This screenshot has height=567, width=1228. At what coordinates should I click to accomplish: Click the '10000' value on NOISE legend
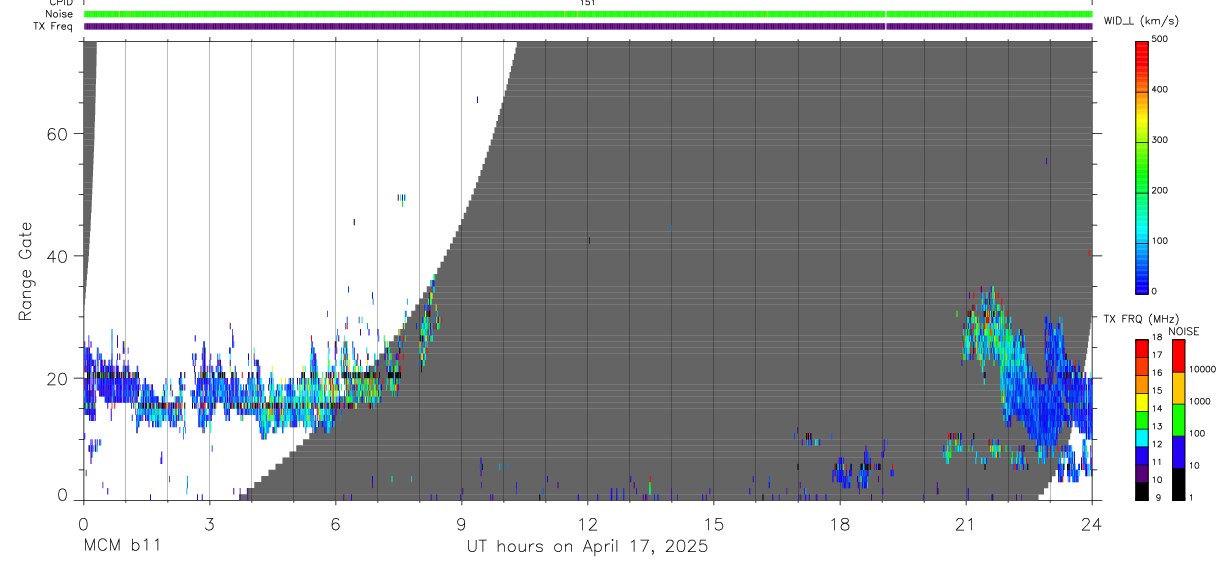[x=1201, y=369]
